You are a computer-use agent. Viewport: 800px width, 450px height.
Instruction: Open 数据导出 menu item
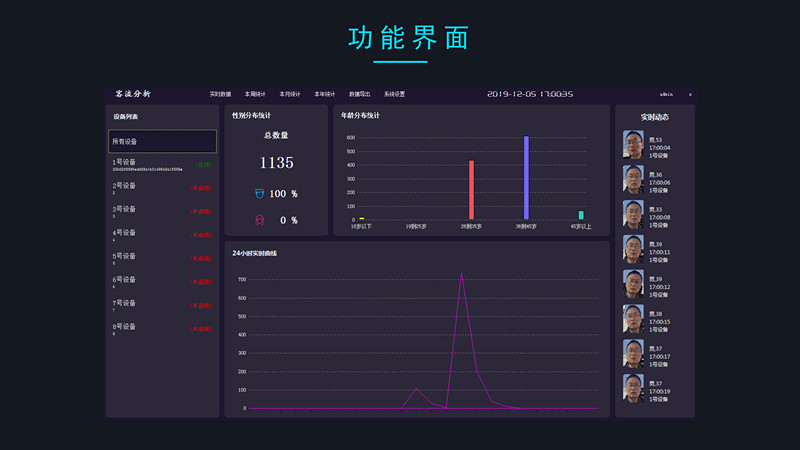pyautogui.click(x=360, y=94)
